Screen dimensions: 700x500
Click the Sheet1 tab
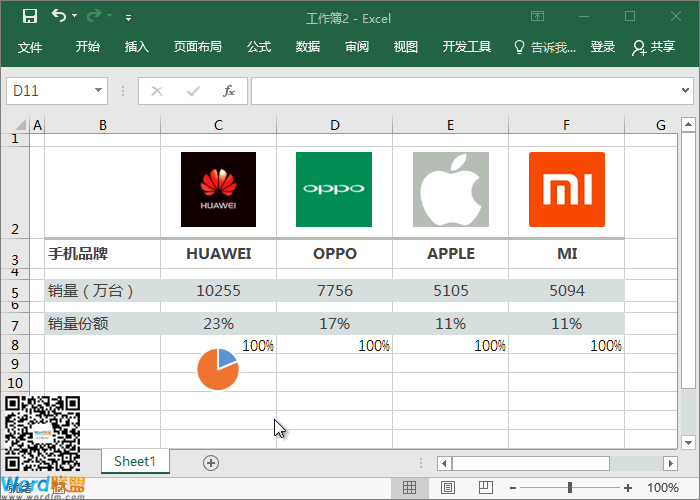(135, 461)
